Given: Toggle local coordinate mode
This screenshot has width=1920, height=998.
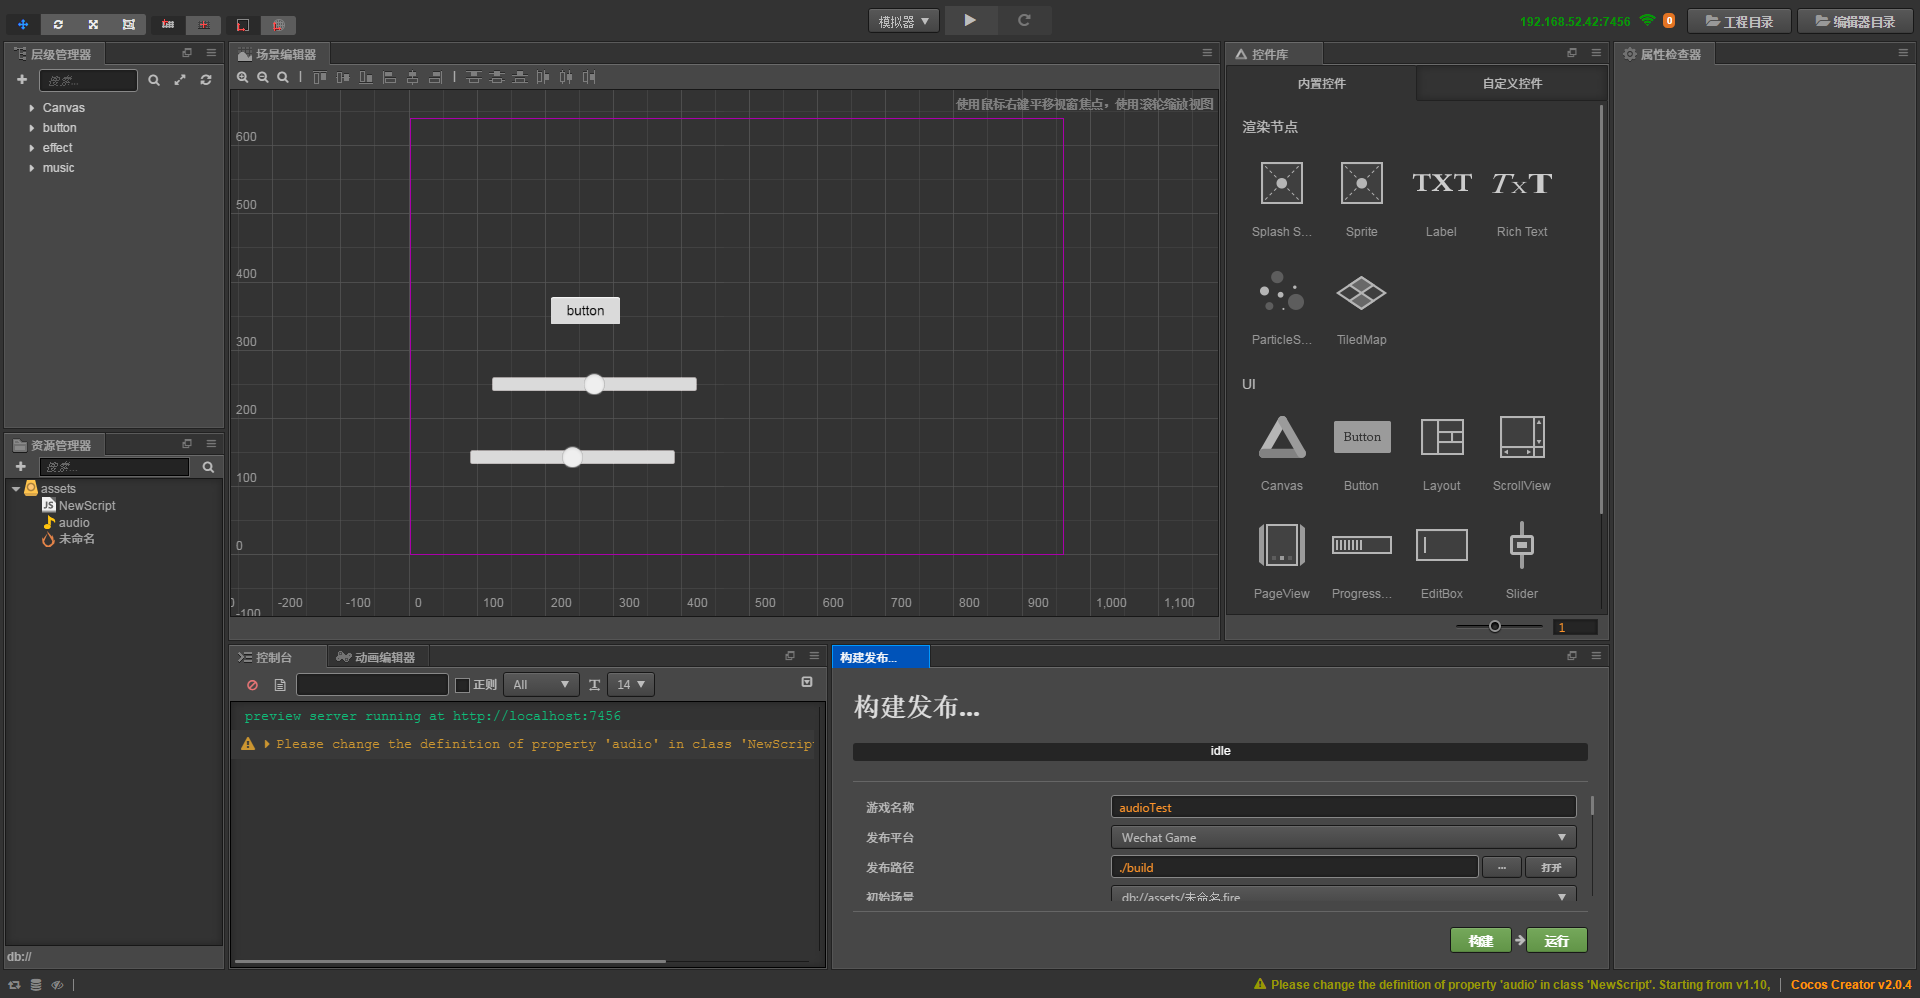Looking at the screenshot, I should [x=243, y=24].
